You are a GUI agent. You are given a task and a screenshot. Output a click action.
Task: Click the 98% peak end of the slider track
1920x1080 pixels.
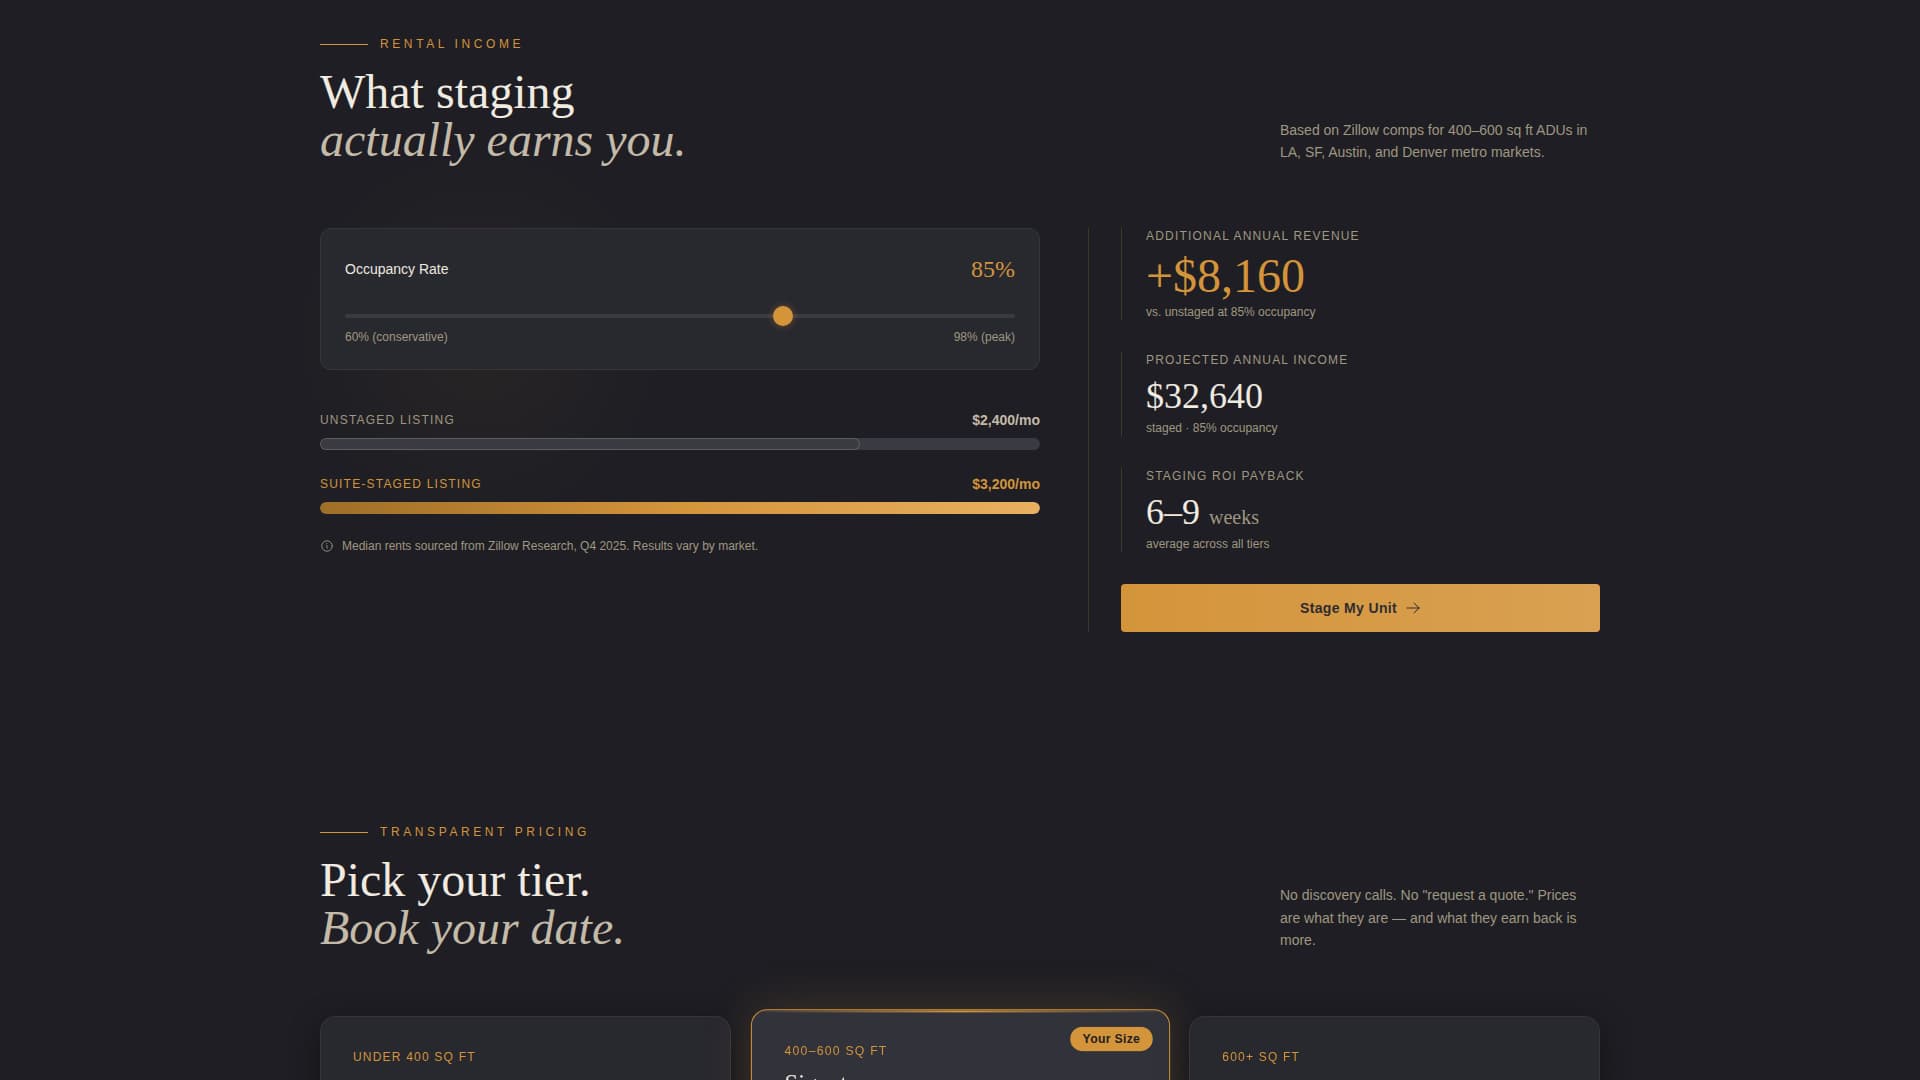[x=1010, y=316]
